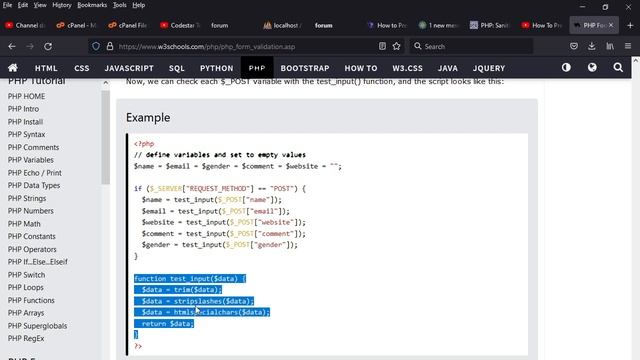This screenshot has height=360, width=640.
Task: Open PHP Superglobals in sidebar
Action: (38, 326)
